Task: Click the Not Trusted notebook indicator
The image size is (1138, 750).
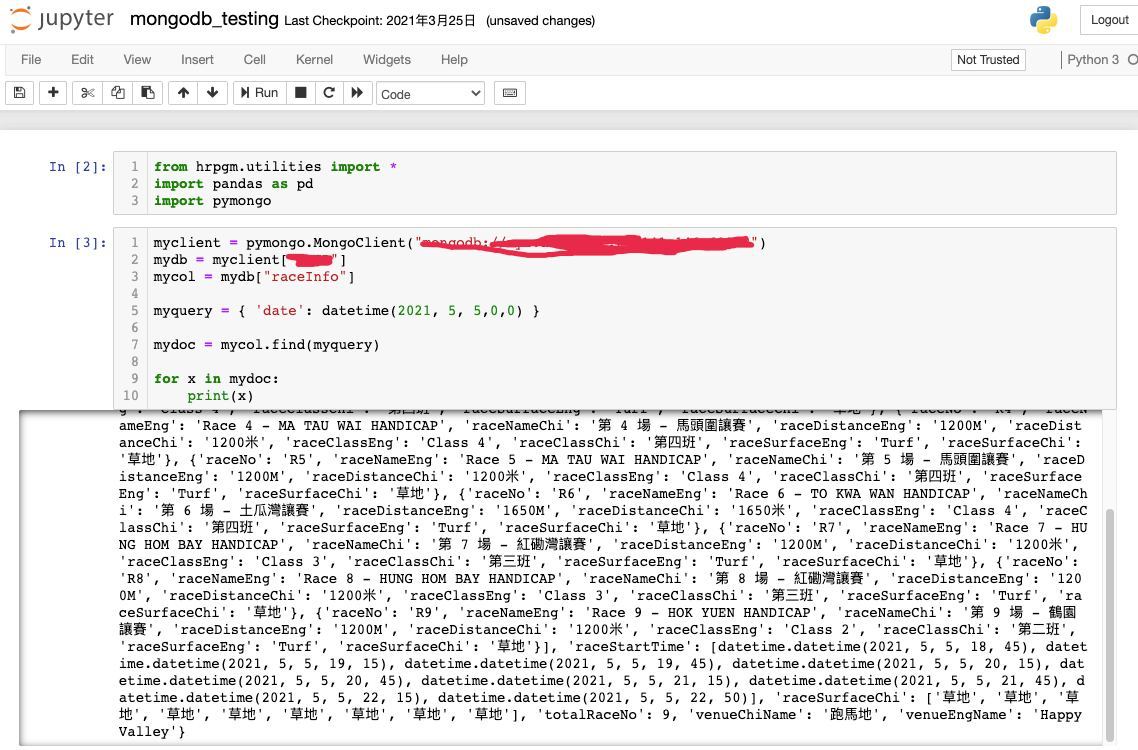Action: click(987, 60)
